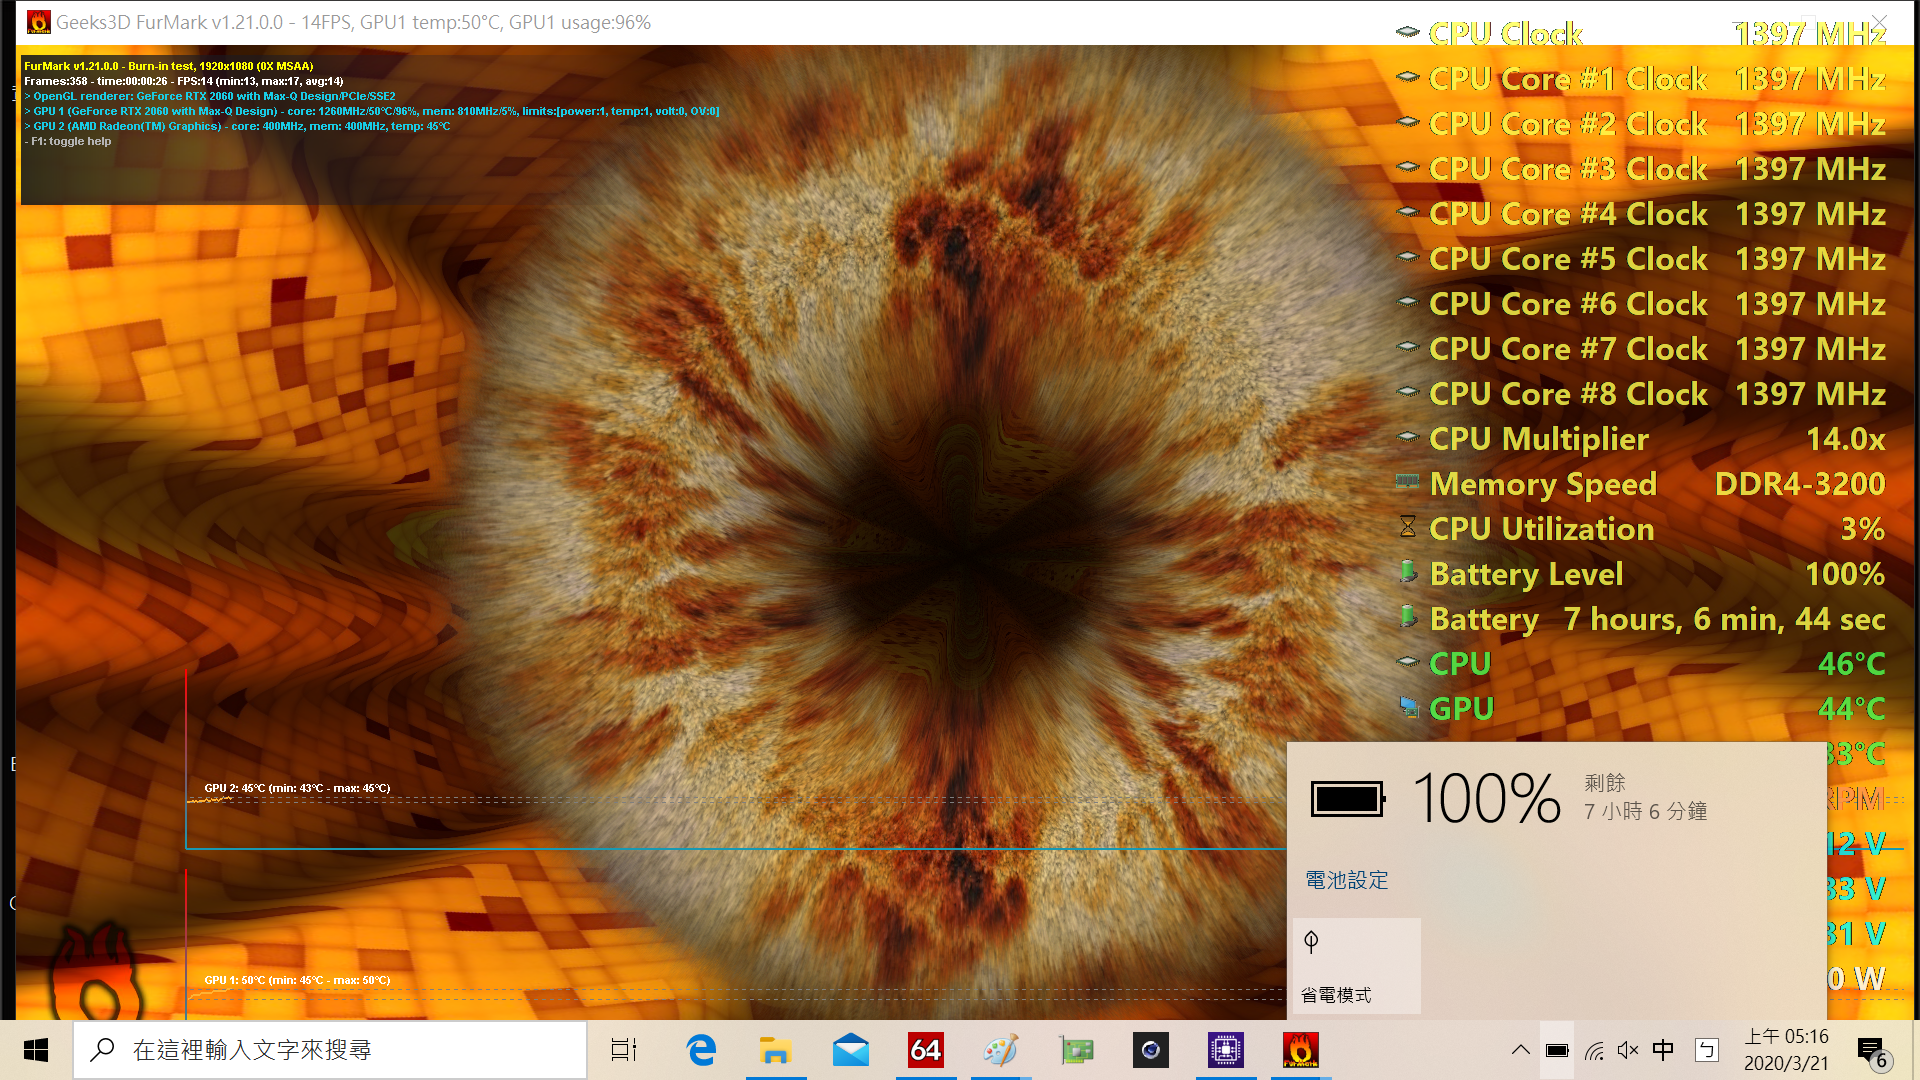Switch to FurMark via its taskbar icon

click(1301, 1050)
